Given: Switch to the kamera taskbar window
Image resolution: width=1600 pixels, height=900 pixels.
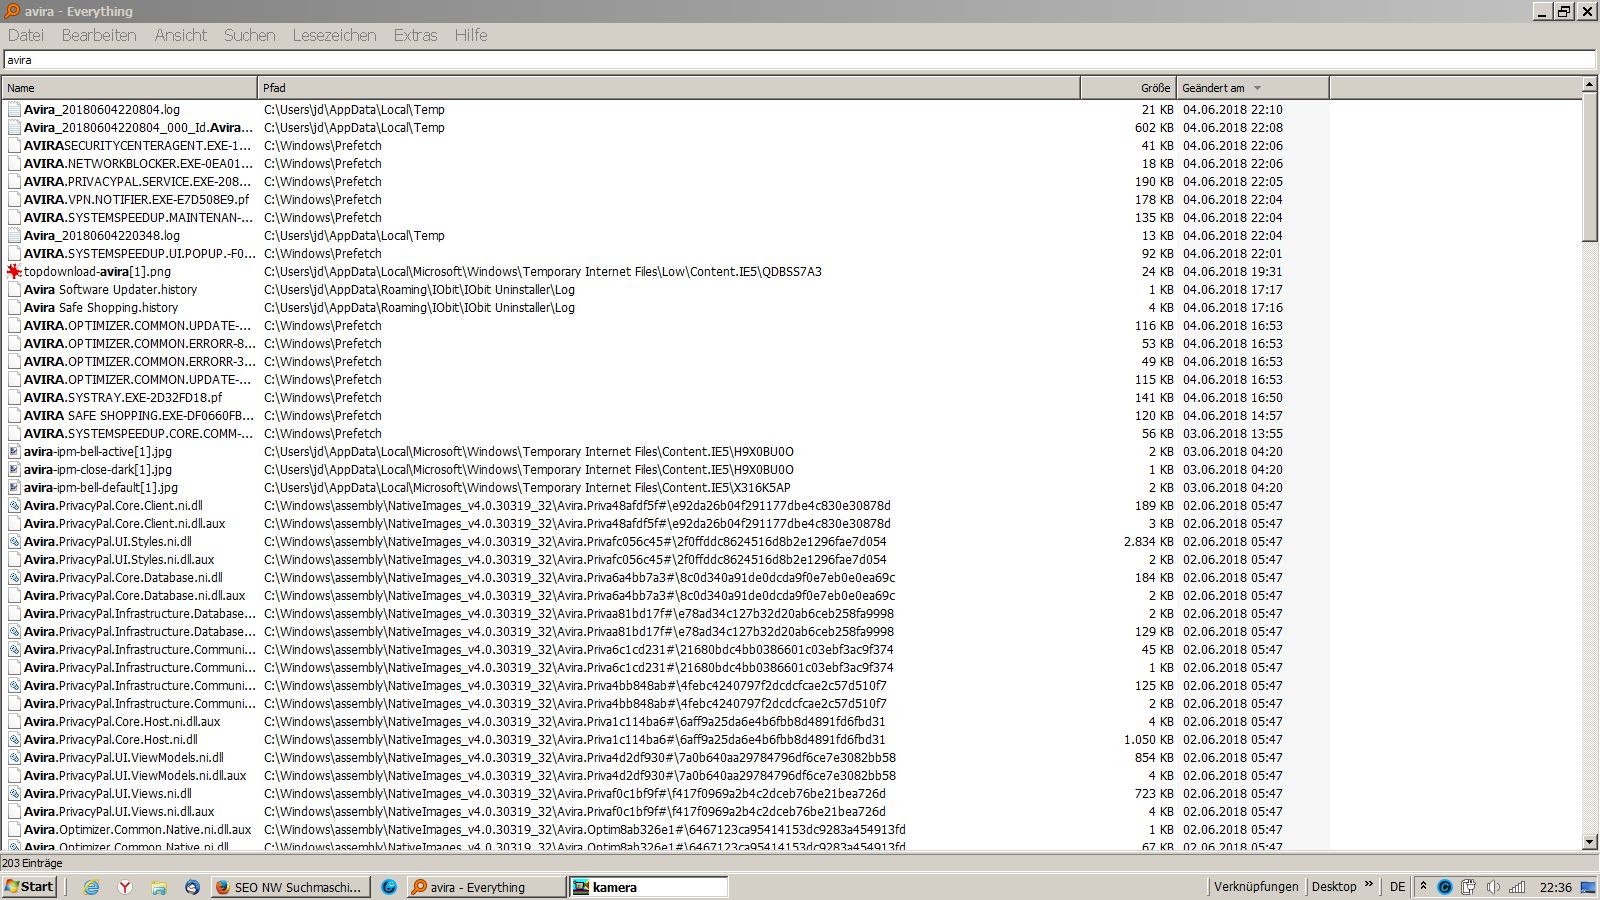Looking at the screenshot, I should point(648,887).
